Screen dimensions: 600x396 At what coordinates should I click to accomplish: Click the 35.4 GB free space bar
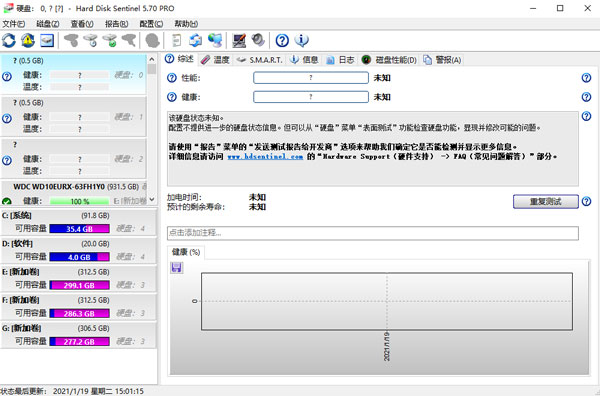point(79,229)
